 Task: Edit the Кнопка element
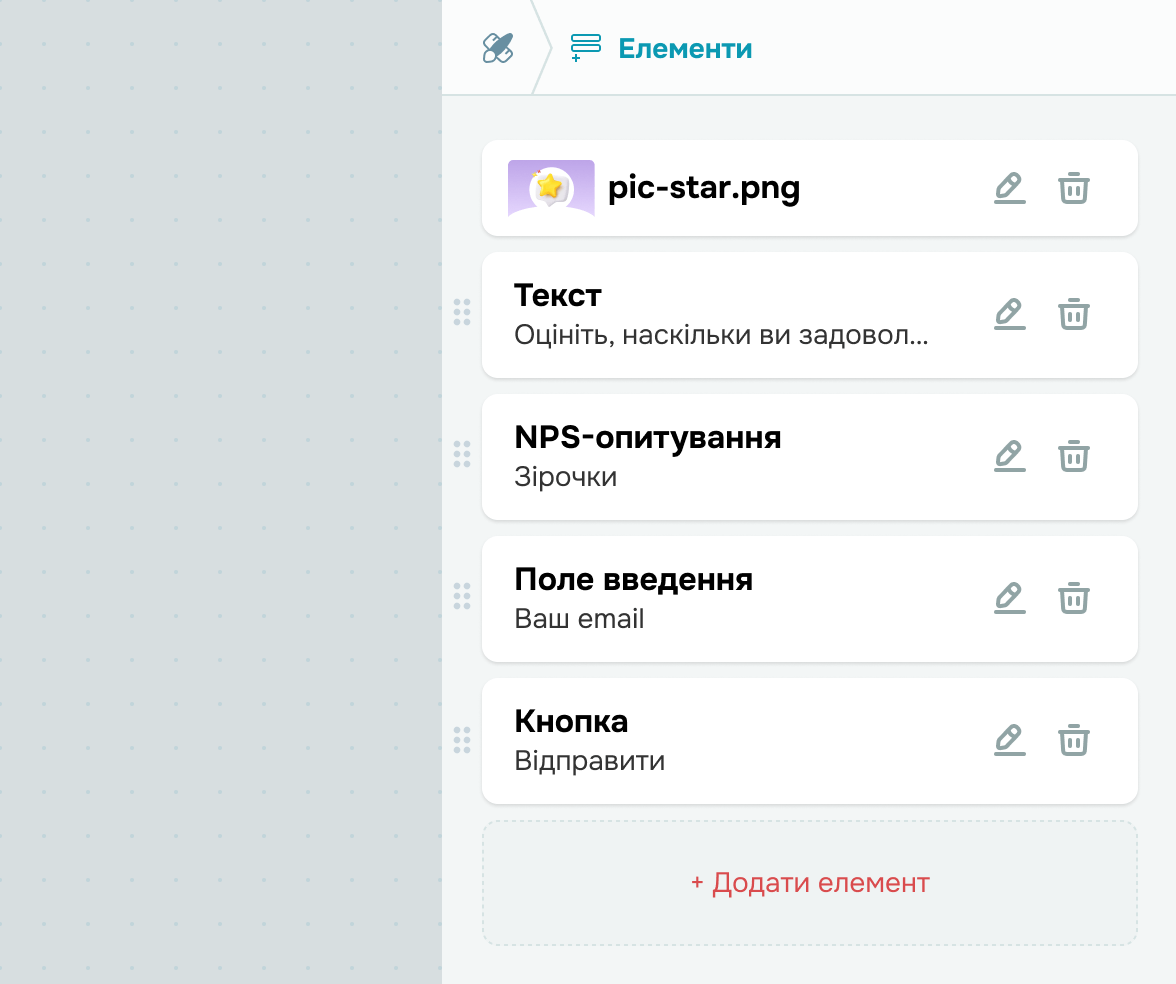1010,740
